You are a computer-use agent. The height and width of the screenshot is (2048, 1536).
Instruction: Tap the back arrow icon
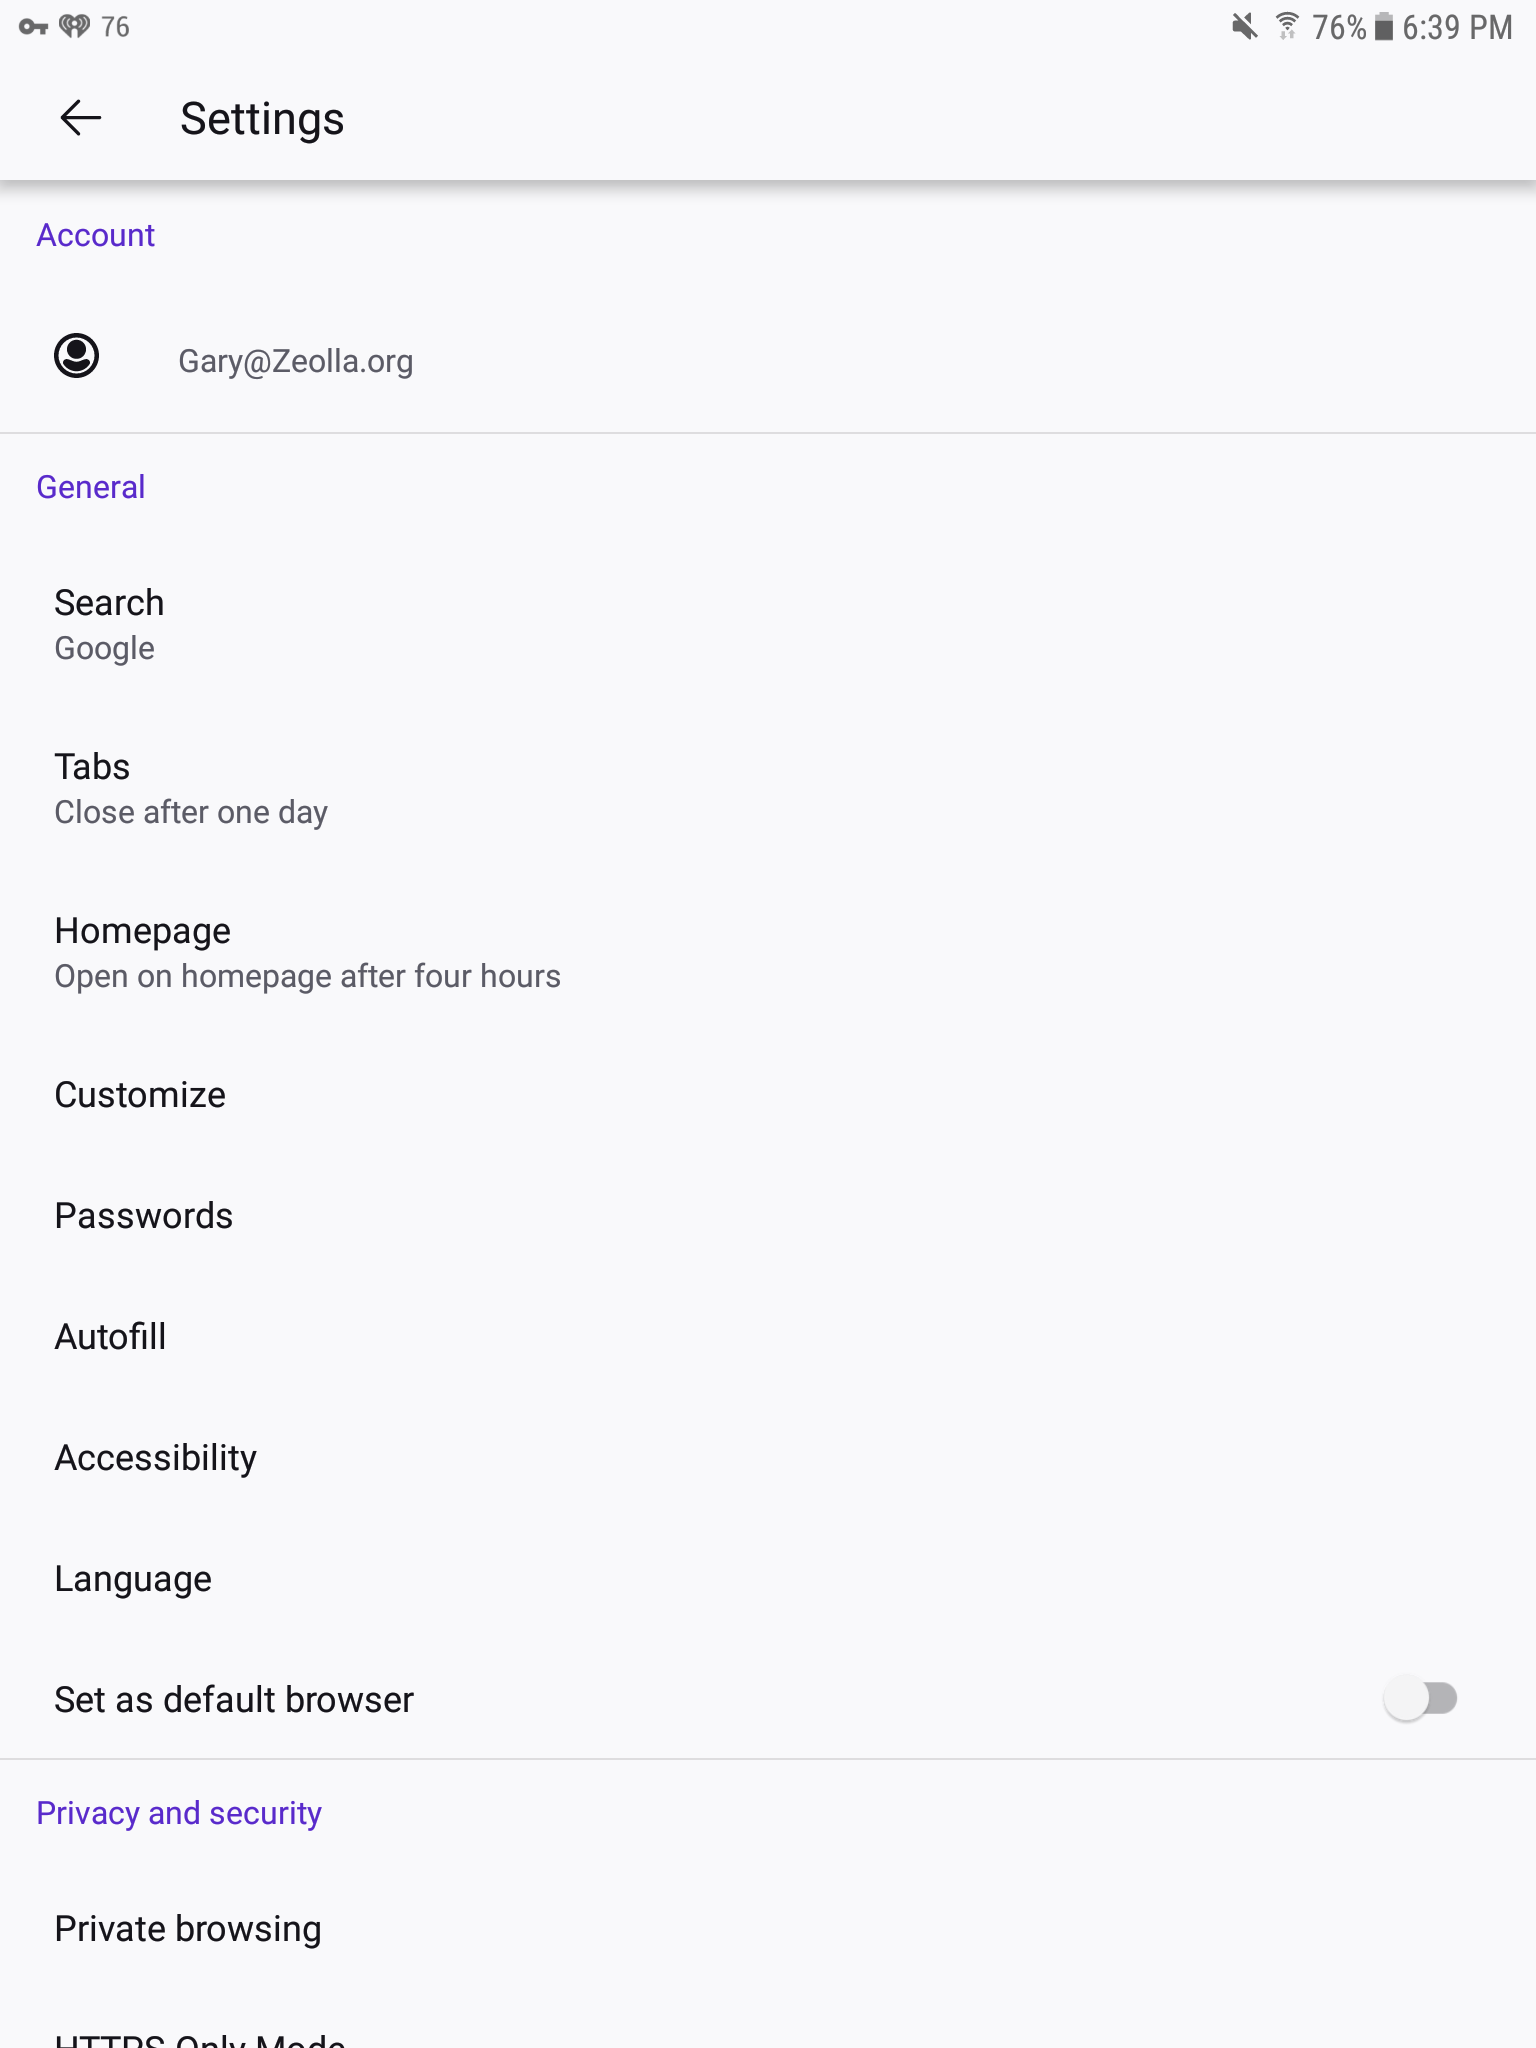click(80, 118)
